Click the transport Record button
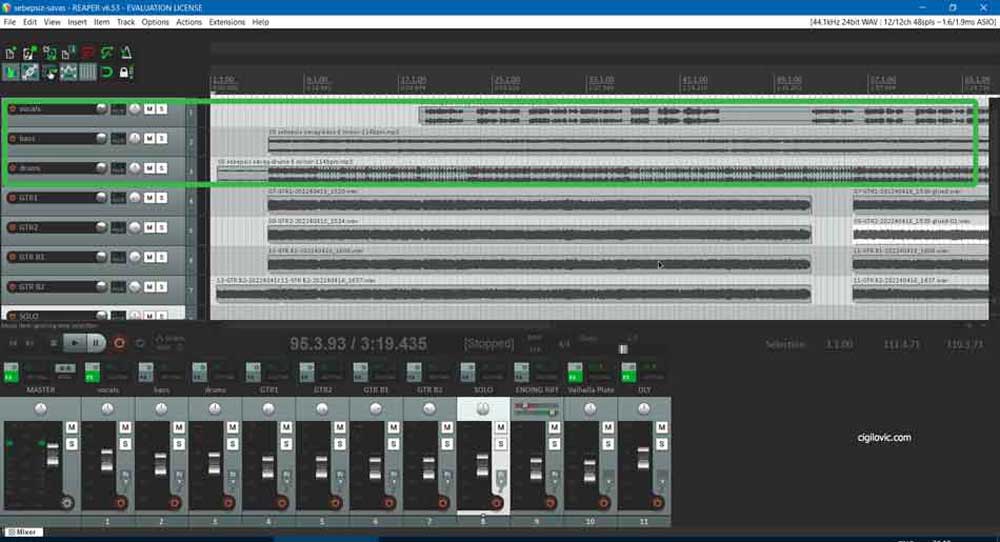The height and width of the screenshot is (542, 1000). coord(119,342)
